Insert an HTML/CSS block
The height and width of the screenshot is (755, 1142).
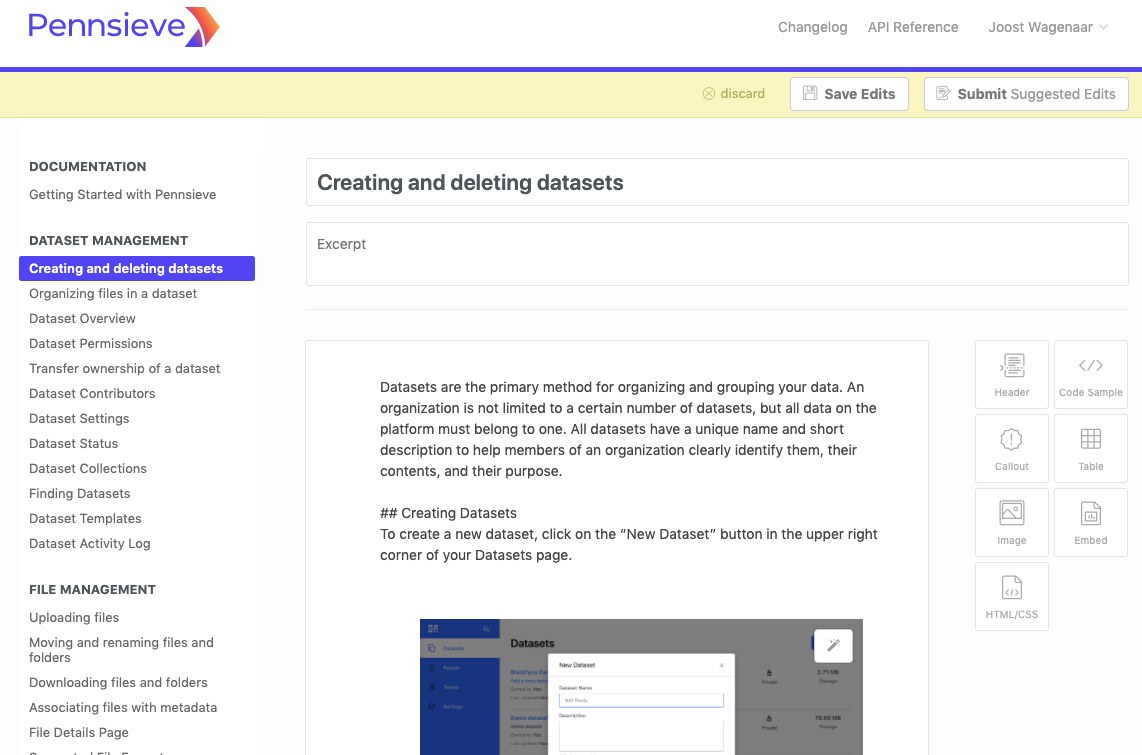coord(1012,596)
